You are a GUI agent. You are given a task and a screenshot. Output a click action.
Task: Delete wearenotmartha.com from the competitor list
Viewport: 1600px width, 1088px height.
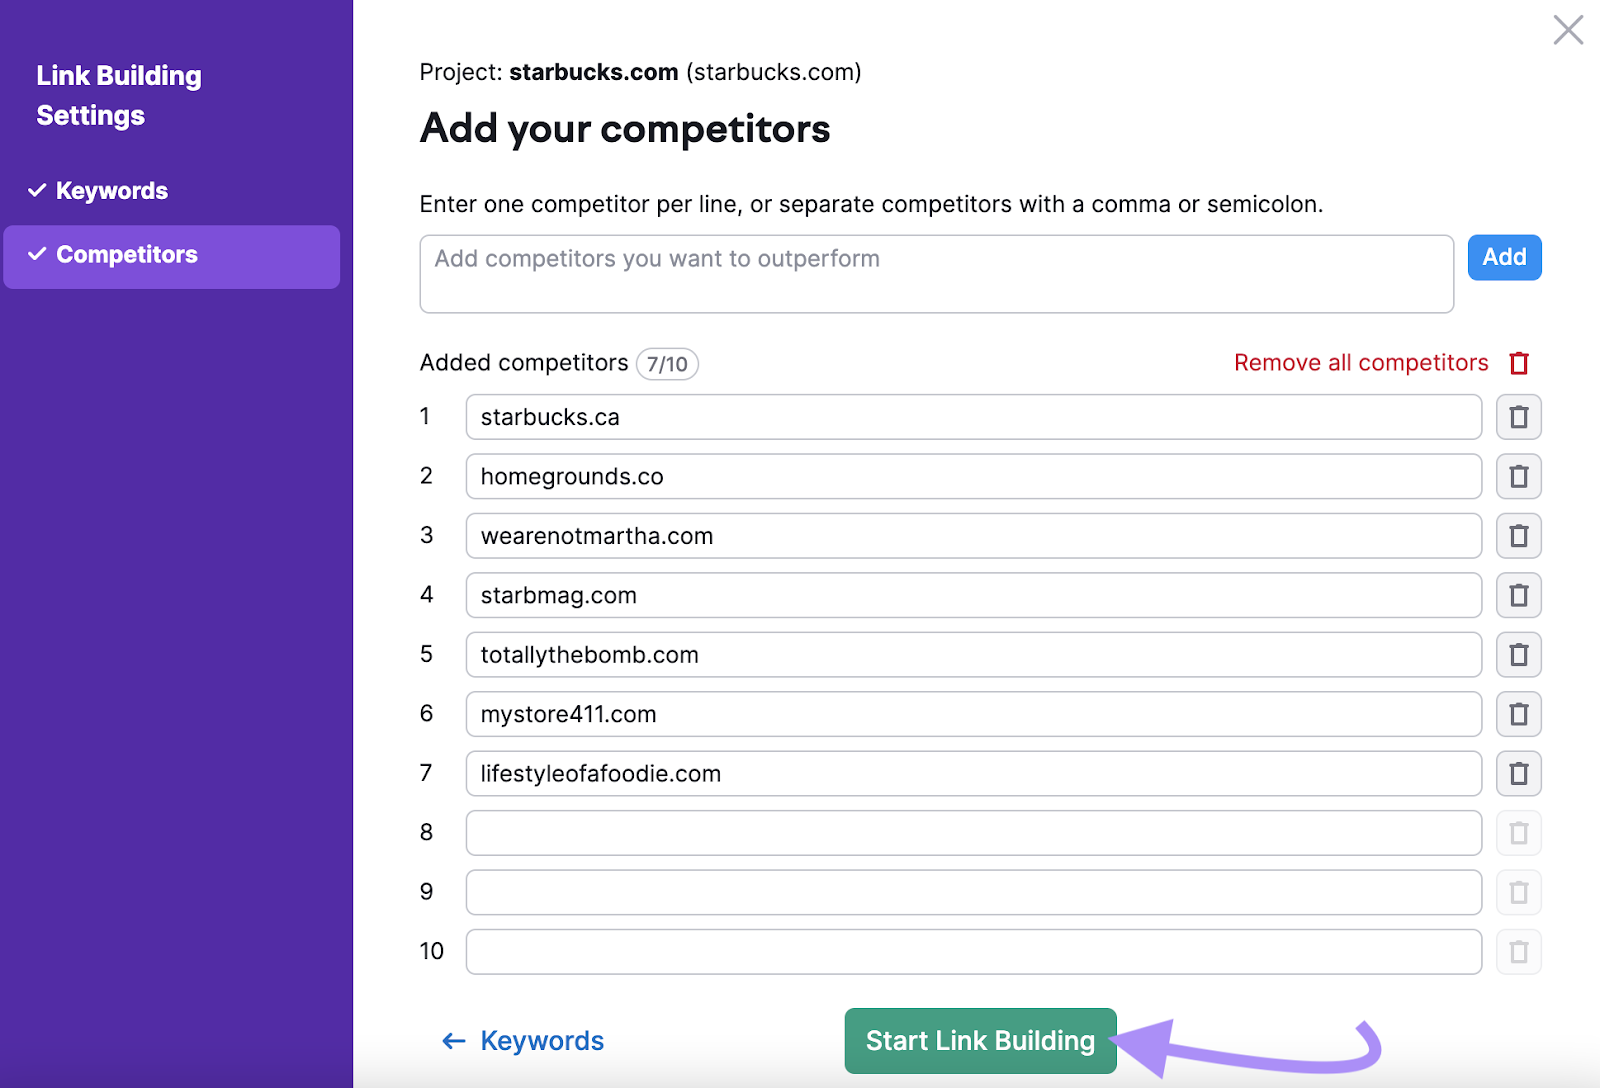click(1518, 536)
